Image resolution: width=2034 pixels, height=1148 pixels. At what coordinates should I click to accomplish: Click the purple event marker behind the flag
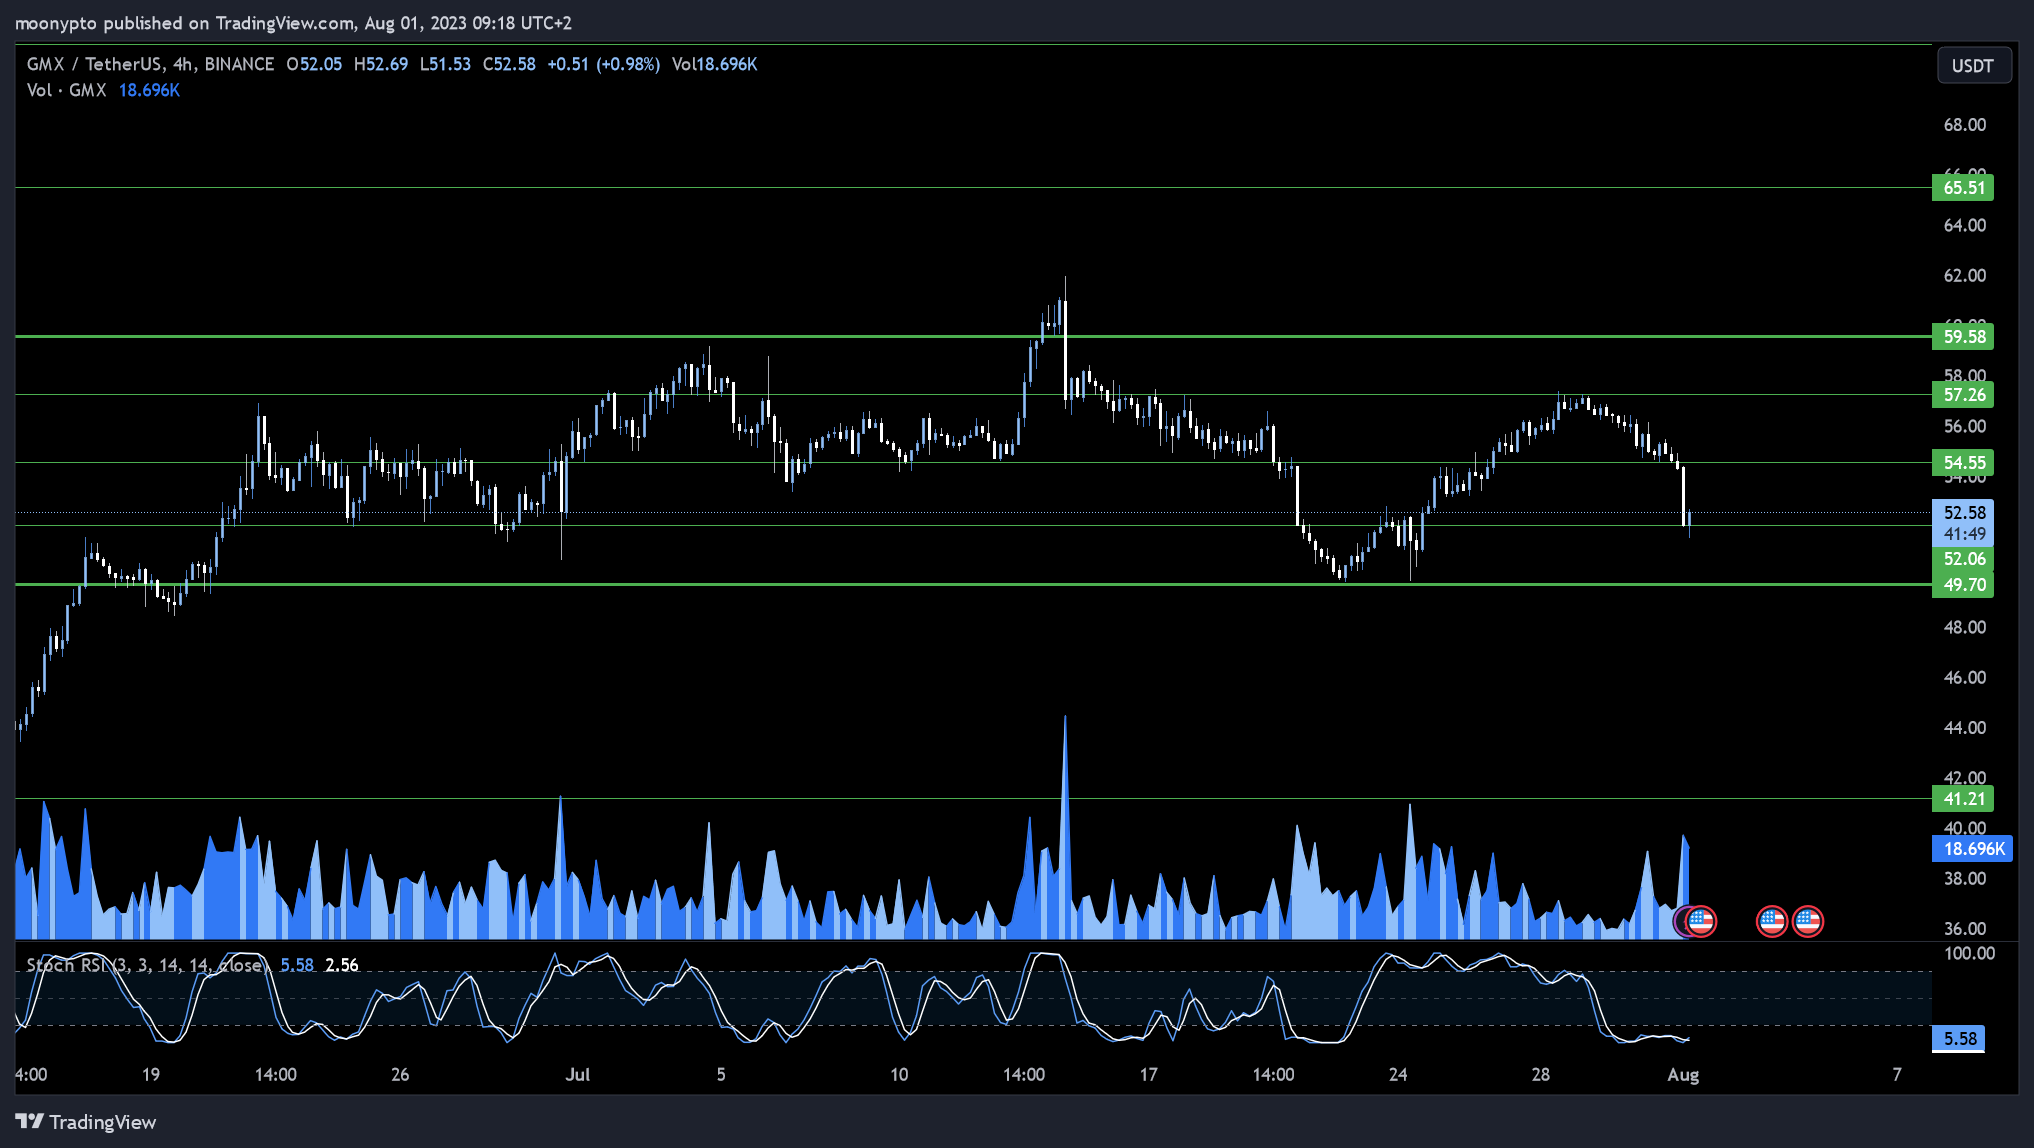1681,921
